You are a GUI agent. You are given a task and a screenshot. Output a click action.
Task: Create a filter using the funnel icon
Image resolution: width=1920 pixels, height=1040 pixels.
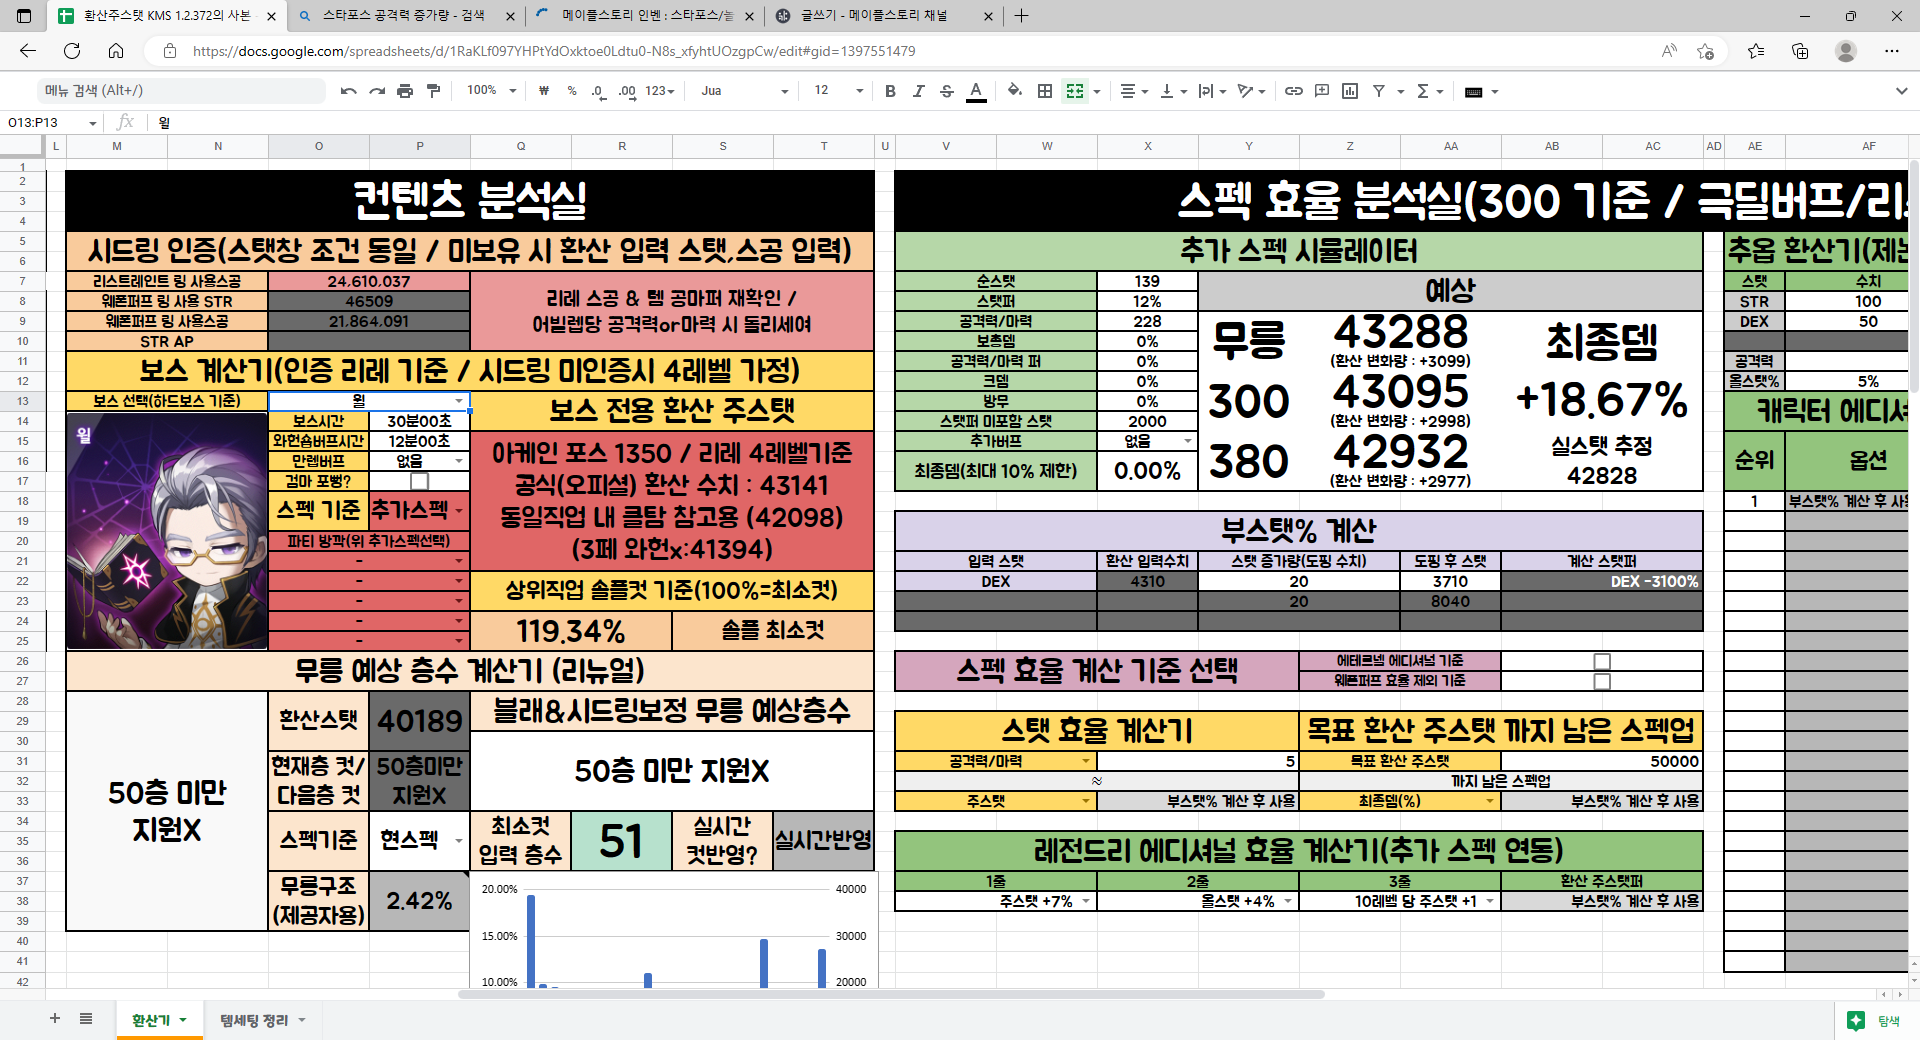1379,91
